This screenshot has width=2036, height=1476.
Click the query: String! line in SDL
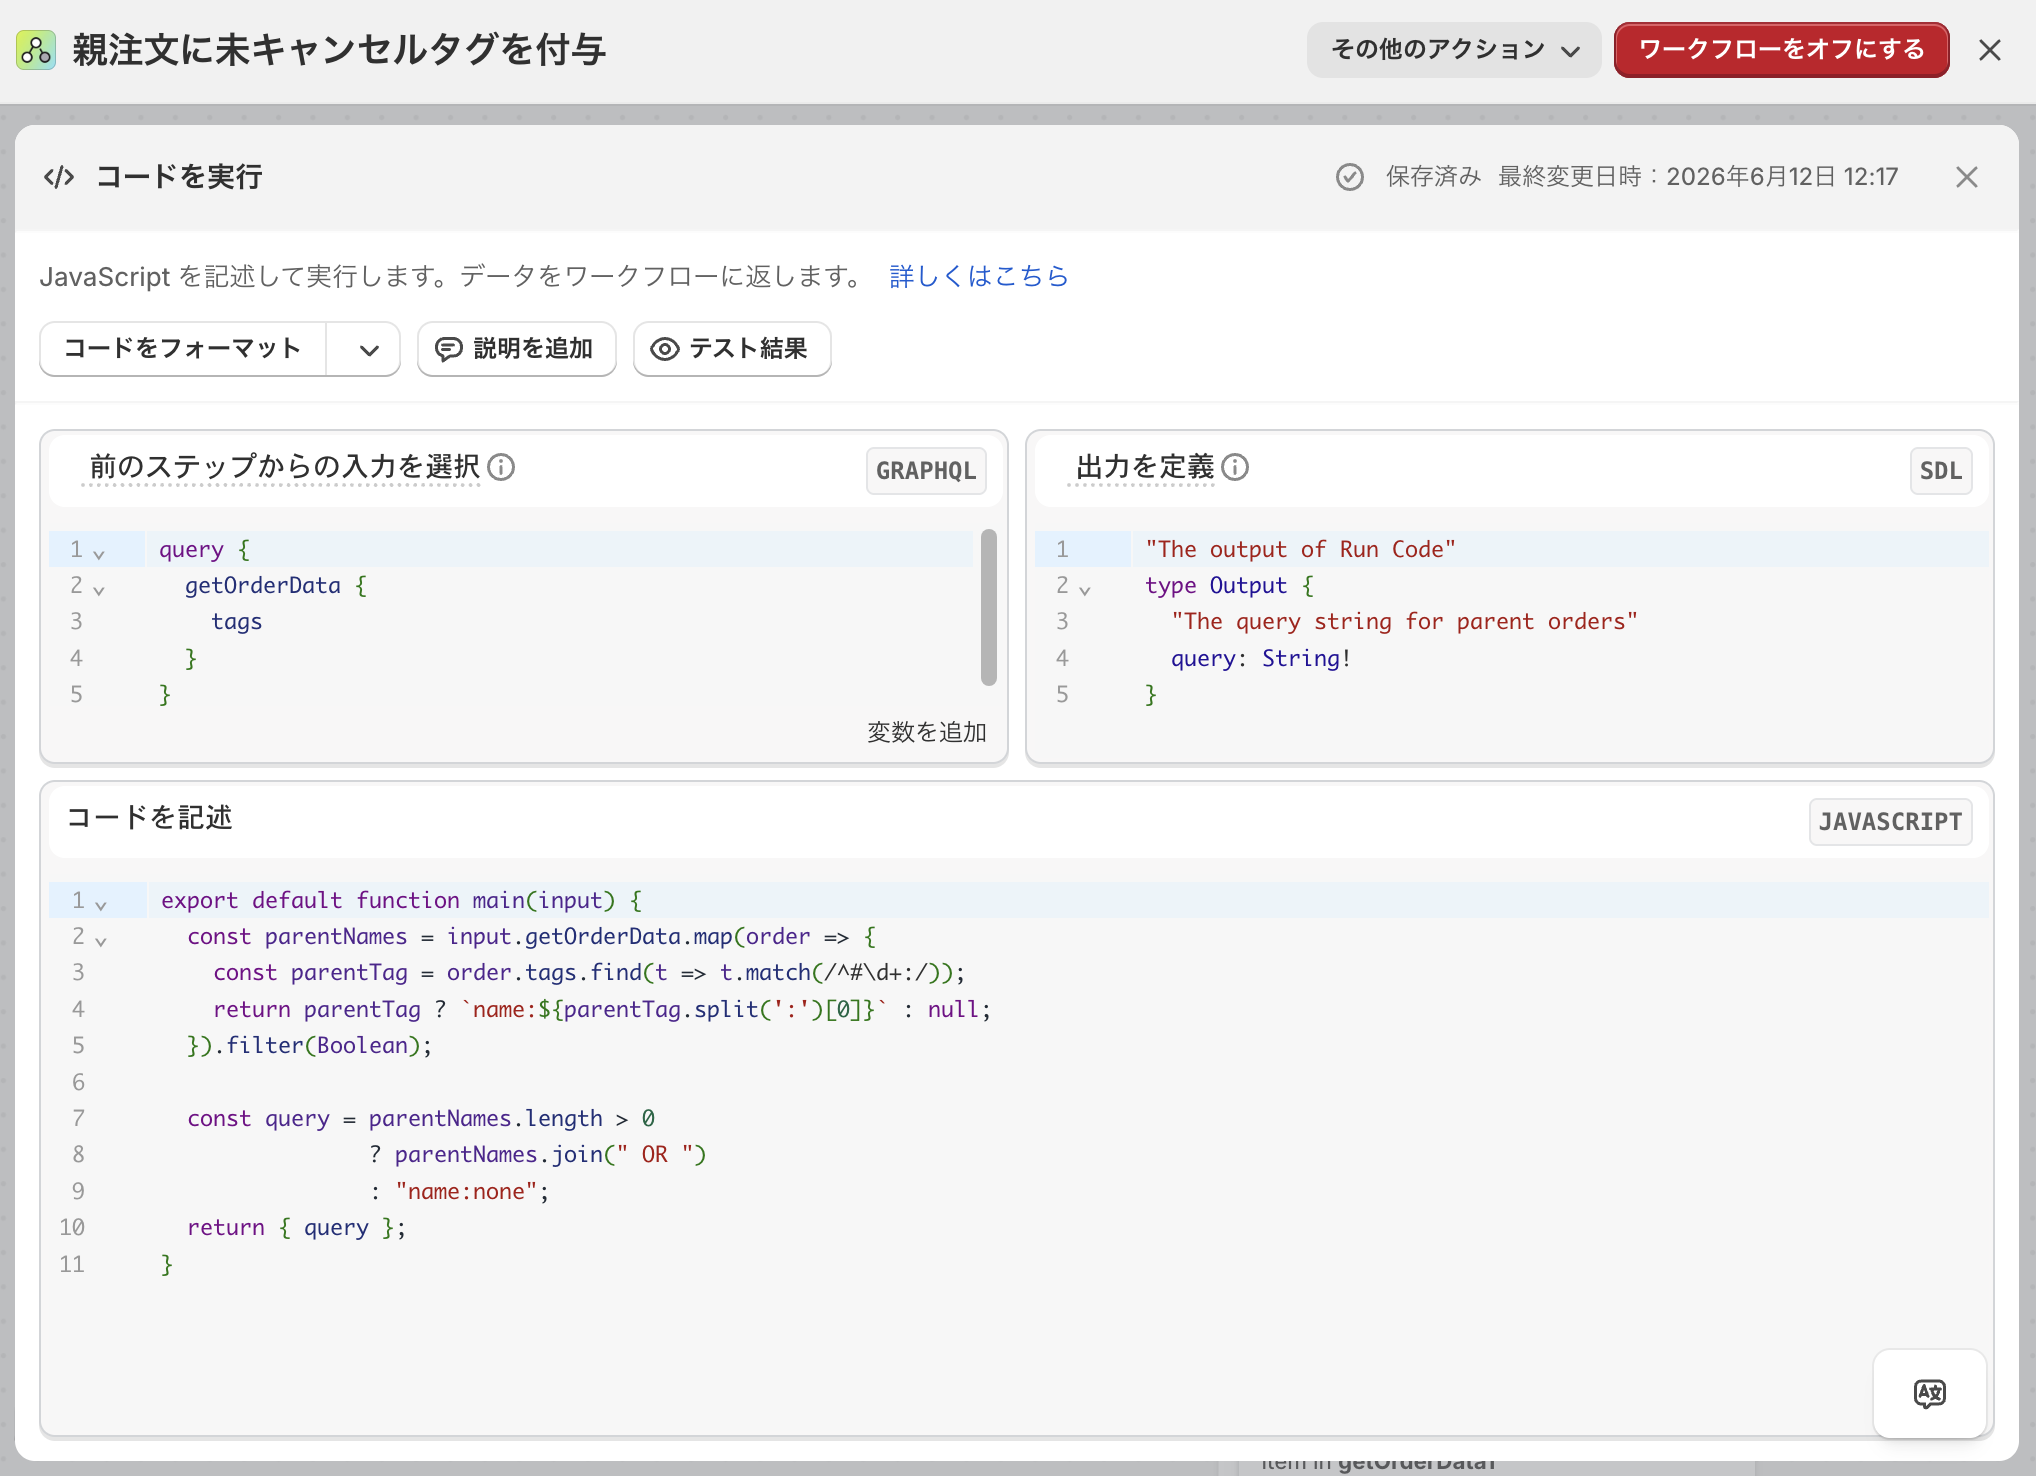coord(1261,658)
